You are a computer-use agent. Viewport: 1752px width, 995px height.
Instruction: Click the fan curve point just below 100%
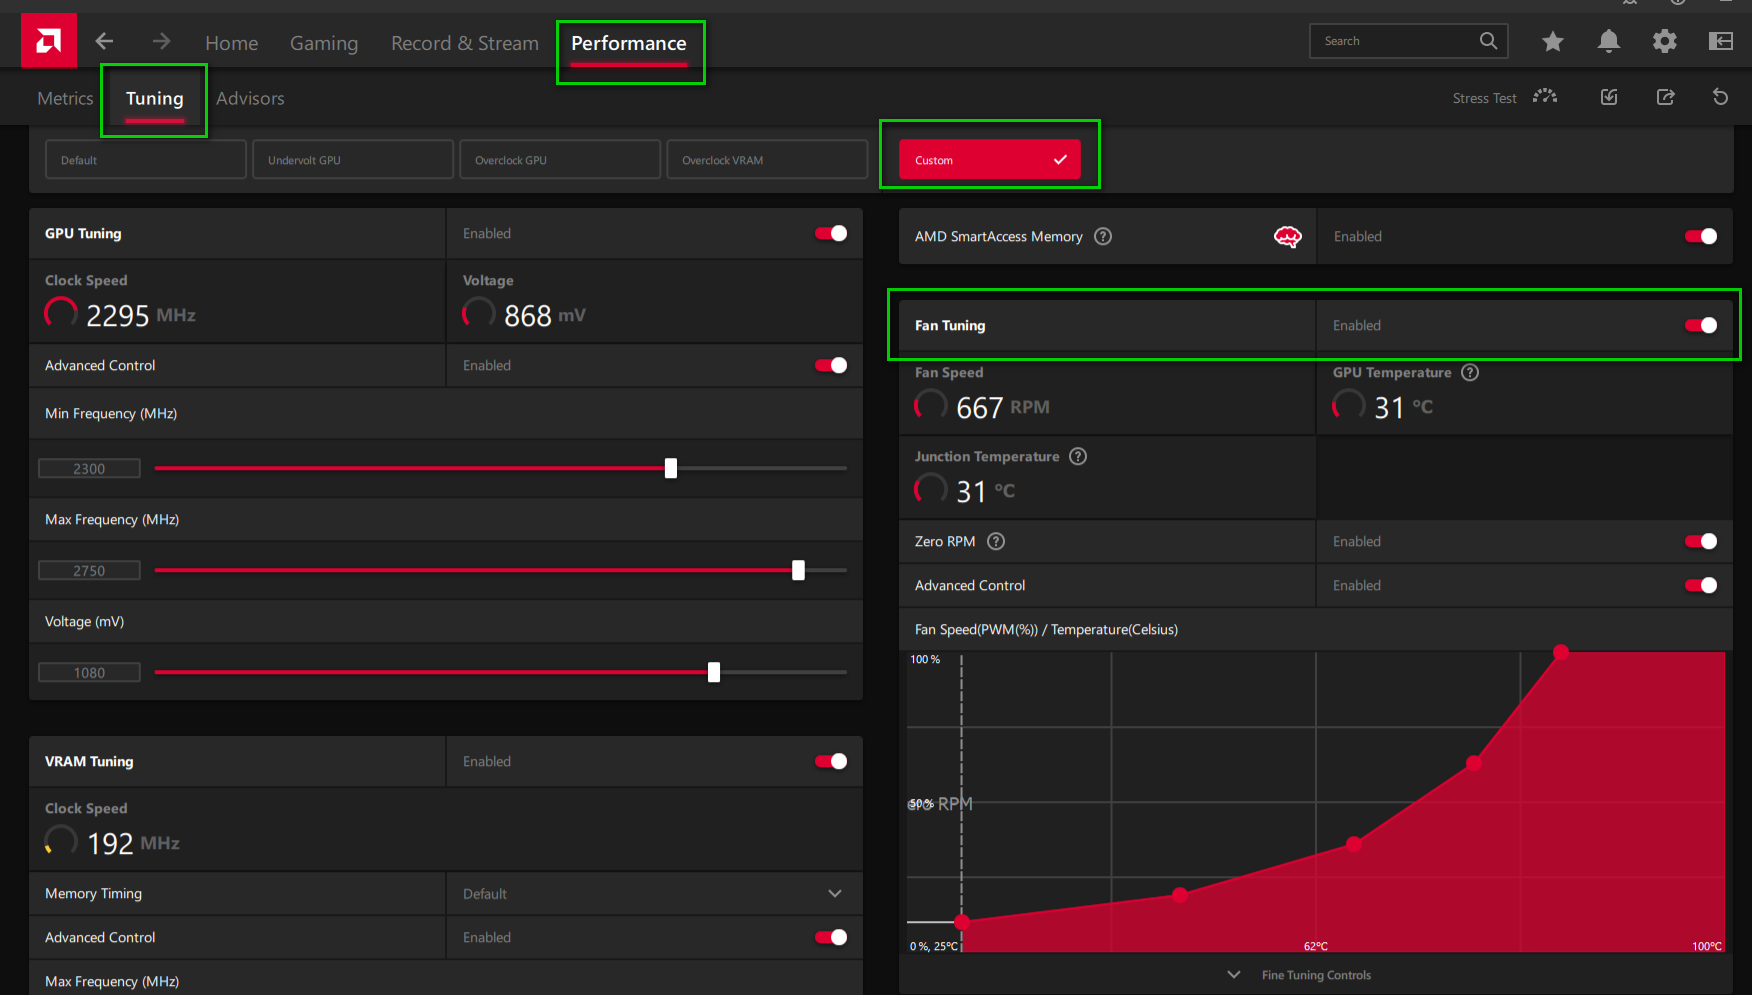tap(1473, 763)
